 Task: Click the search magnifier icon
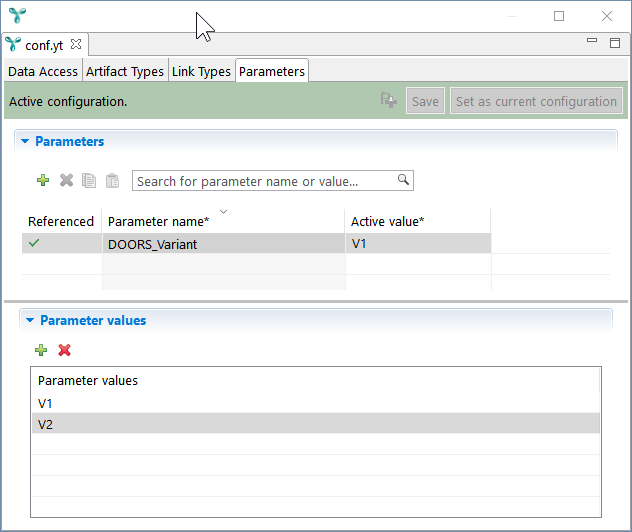tap(403, 180)
